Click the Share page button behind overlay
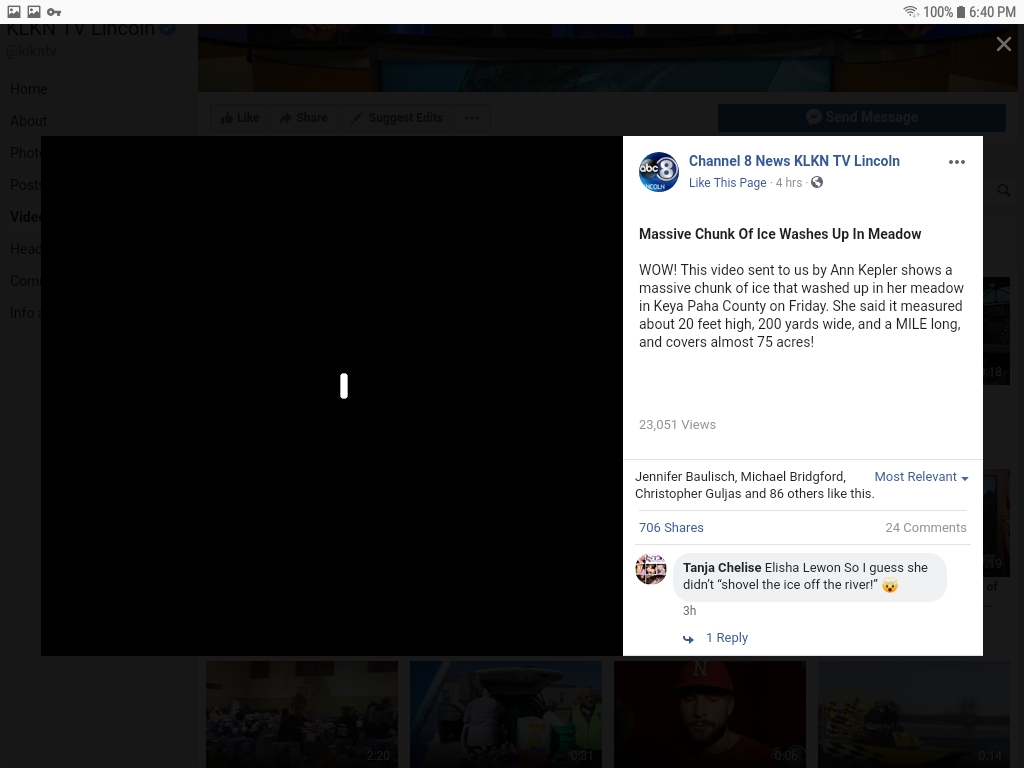The height and width of the screenshot is (768, 1024). (x=304, y=118)
